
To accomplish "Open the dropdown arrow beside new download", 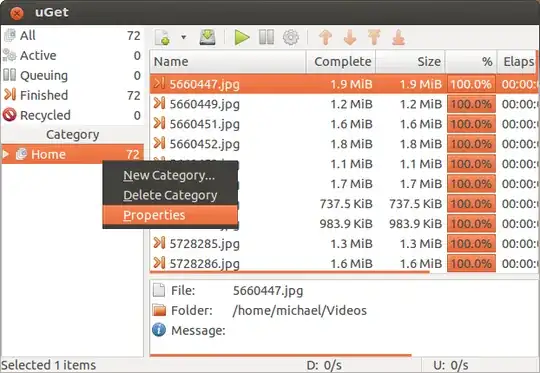I will click(x=184, y=37).
